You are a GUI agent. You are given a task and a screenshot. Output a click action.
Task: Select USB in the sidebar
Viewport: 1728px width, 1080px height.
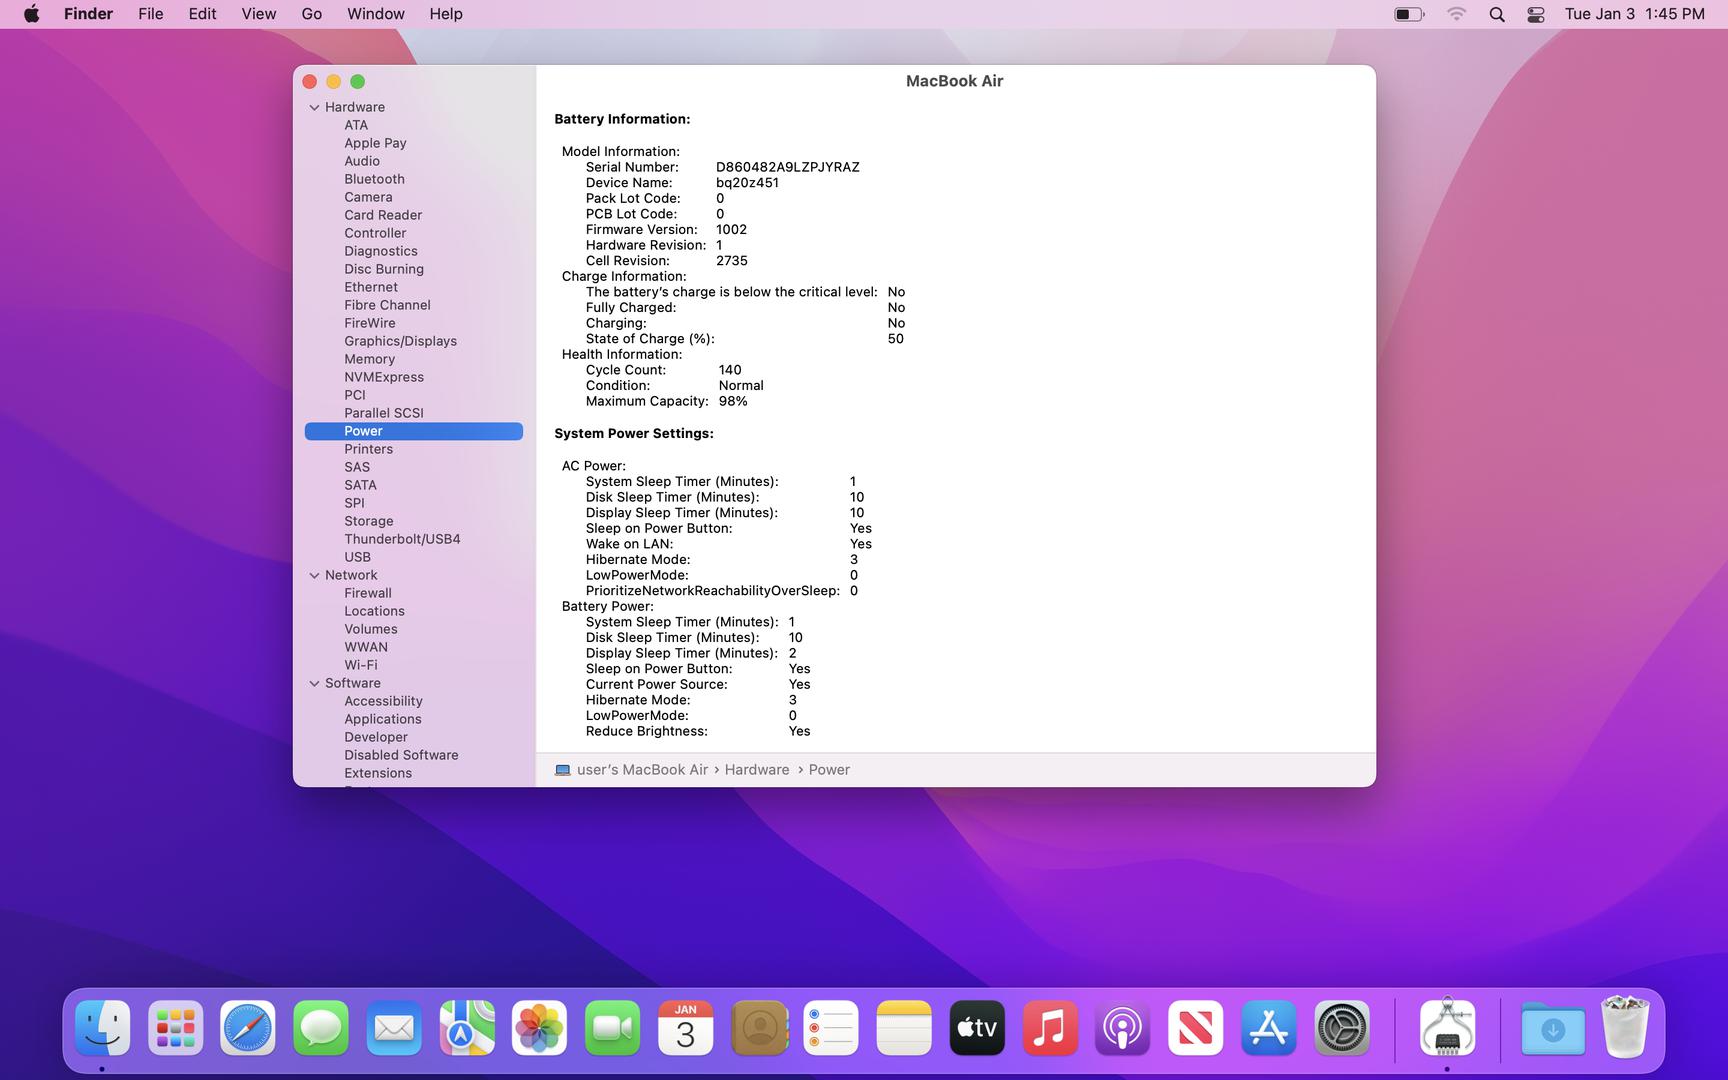point(357,557)
